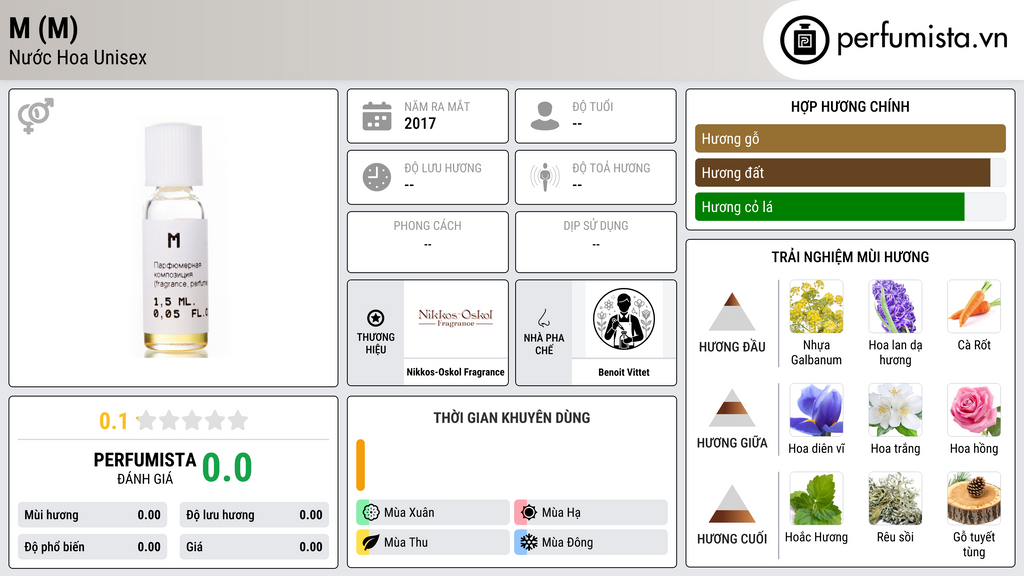Screen dimensions: 1024x576
Task: Click the Hợp hương chính heading
Action: pyautogui.click(x=850, y=106)
